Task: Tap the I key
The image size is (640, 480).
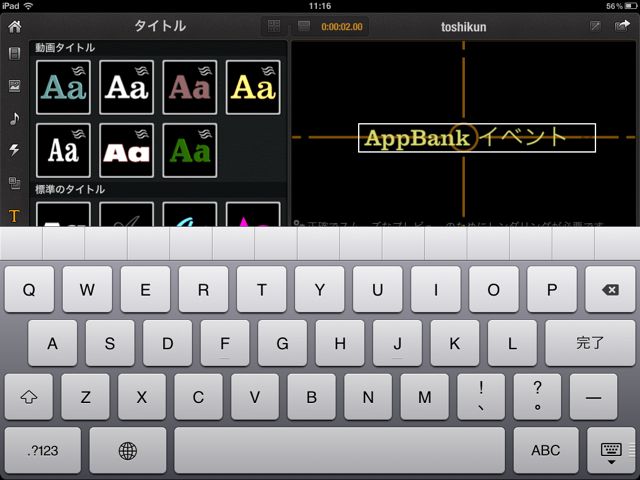Action: coord(436,289)
